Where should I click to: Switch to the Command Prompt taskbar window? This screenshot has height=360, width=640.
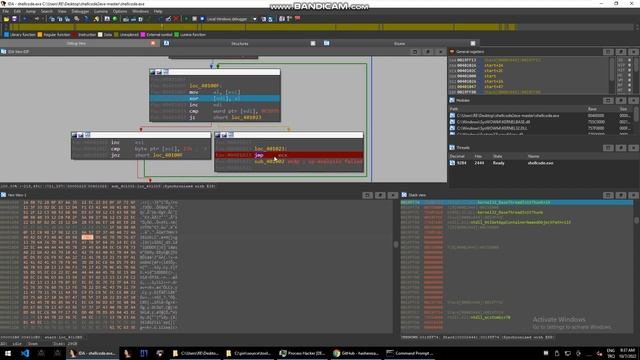410,353
